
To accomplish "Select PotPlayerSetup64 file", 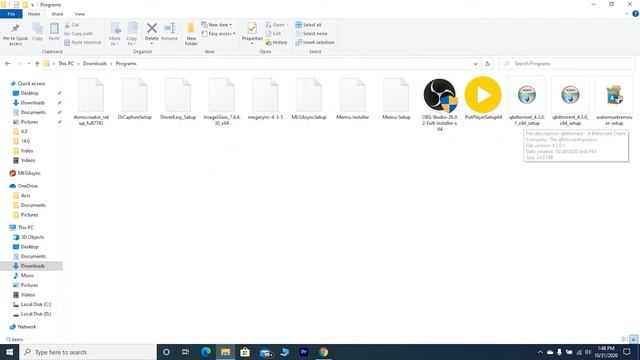I will [483, 98].
